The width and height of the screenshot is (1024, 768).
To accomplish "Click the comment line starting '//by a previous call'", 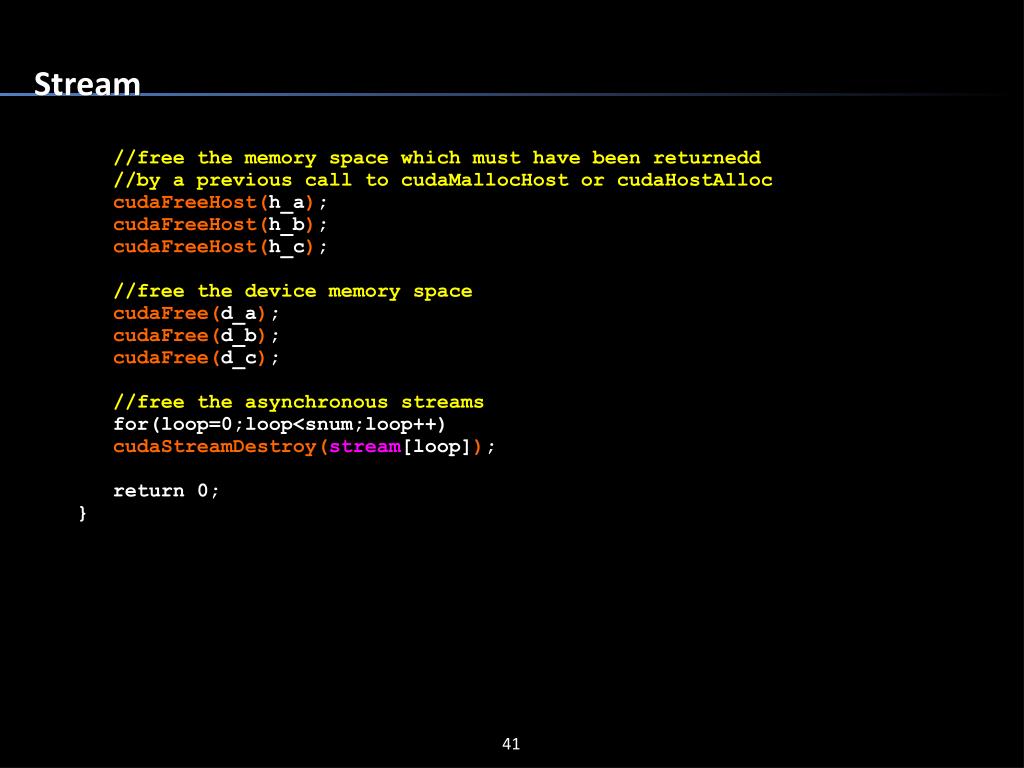I will [x=443, y=180].
